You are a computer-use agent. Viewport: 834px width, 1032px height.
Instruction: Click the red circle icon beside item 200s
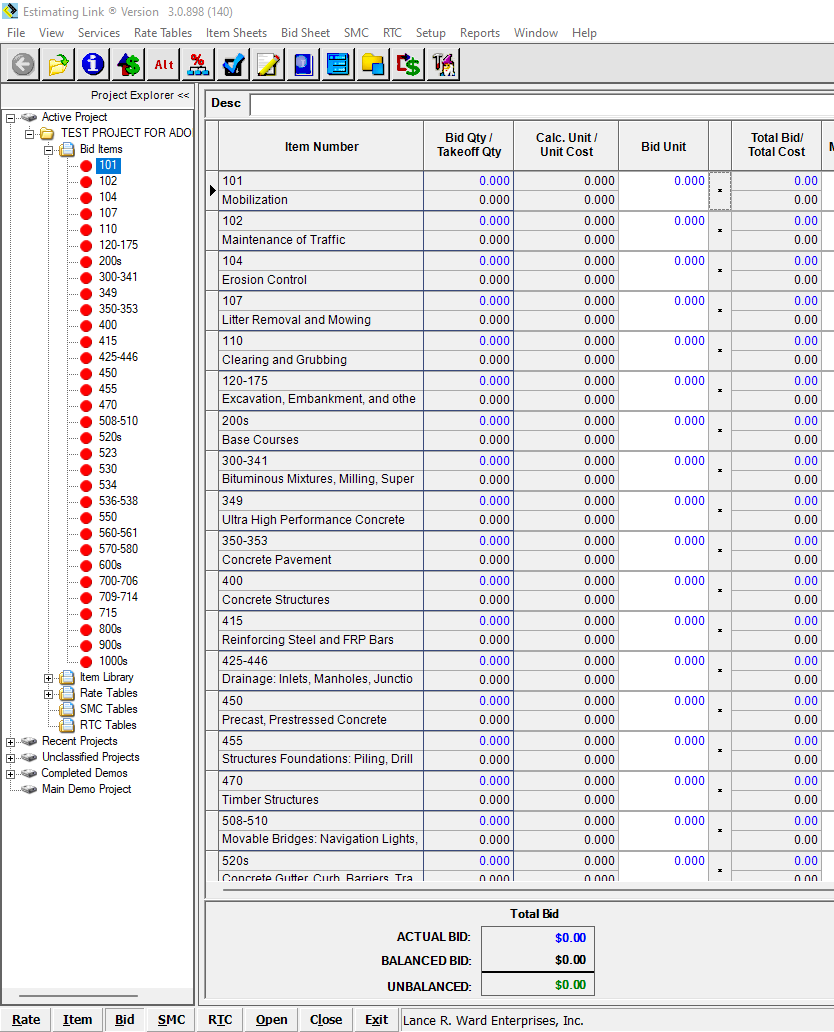tap(86, 261)
